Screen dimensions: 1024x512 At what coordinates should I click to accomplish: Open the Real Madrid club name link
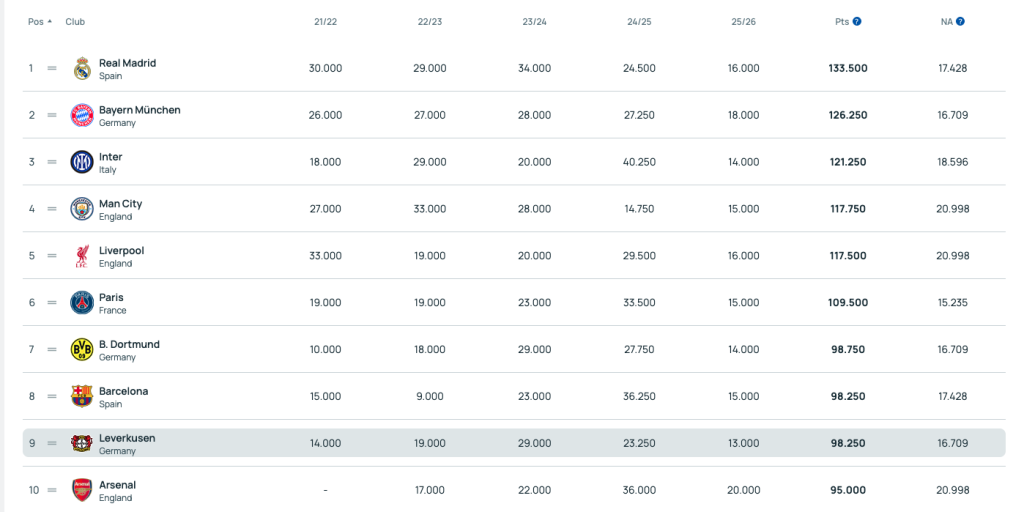127,63
